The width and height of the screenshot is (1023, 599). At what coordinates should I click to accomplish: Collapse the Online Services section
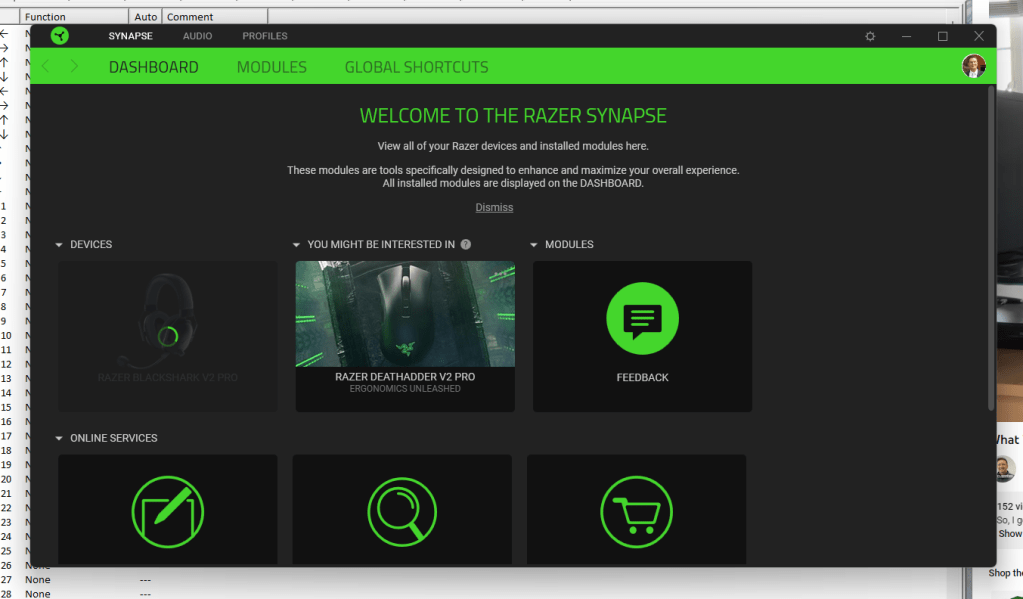coord(59,438)
